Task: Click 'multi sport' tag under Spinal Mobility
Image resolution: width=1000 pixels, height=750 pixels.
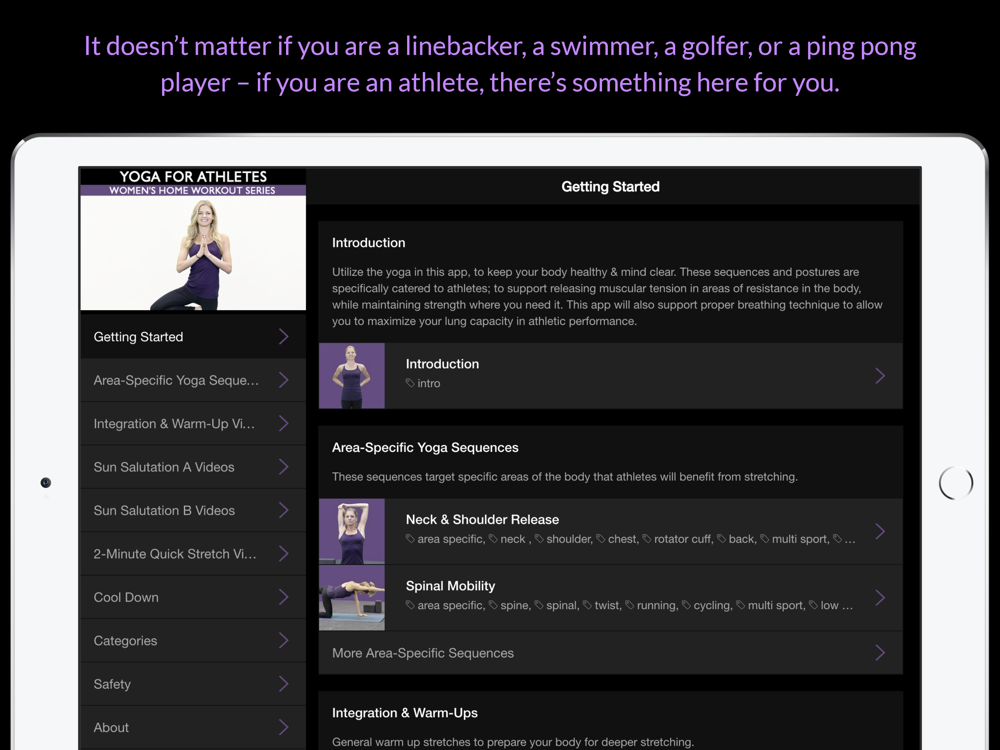Action: point(770,605)
